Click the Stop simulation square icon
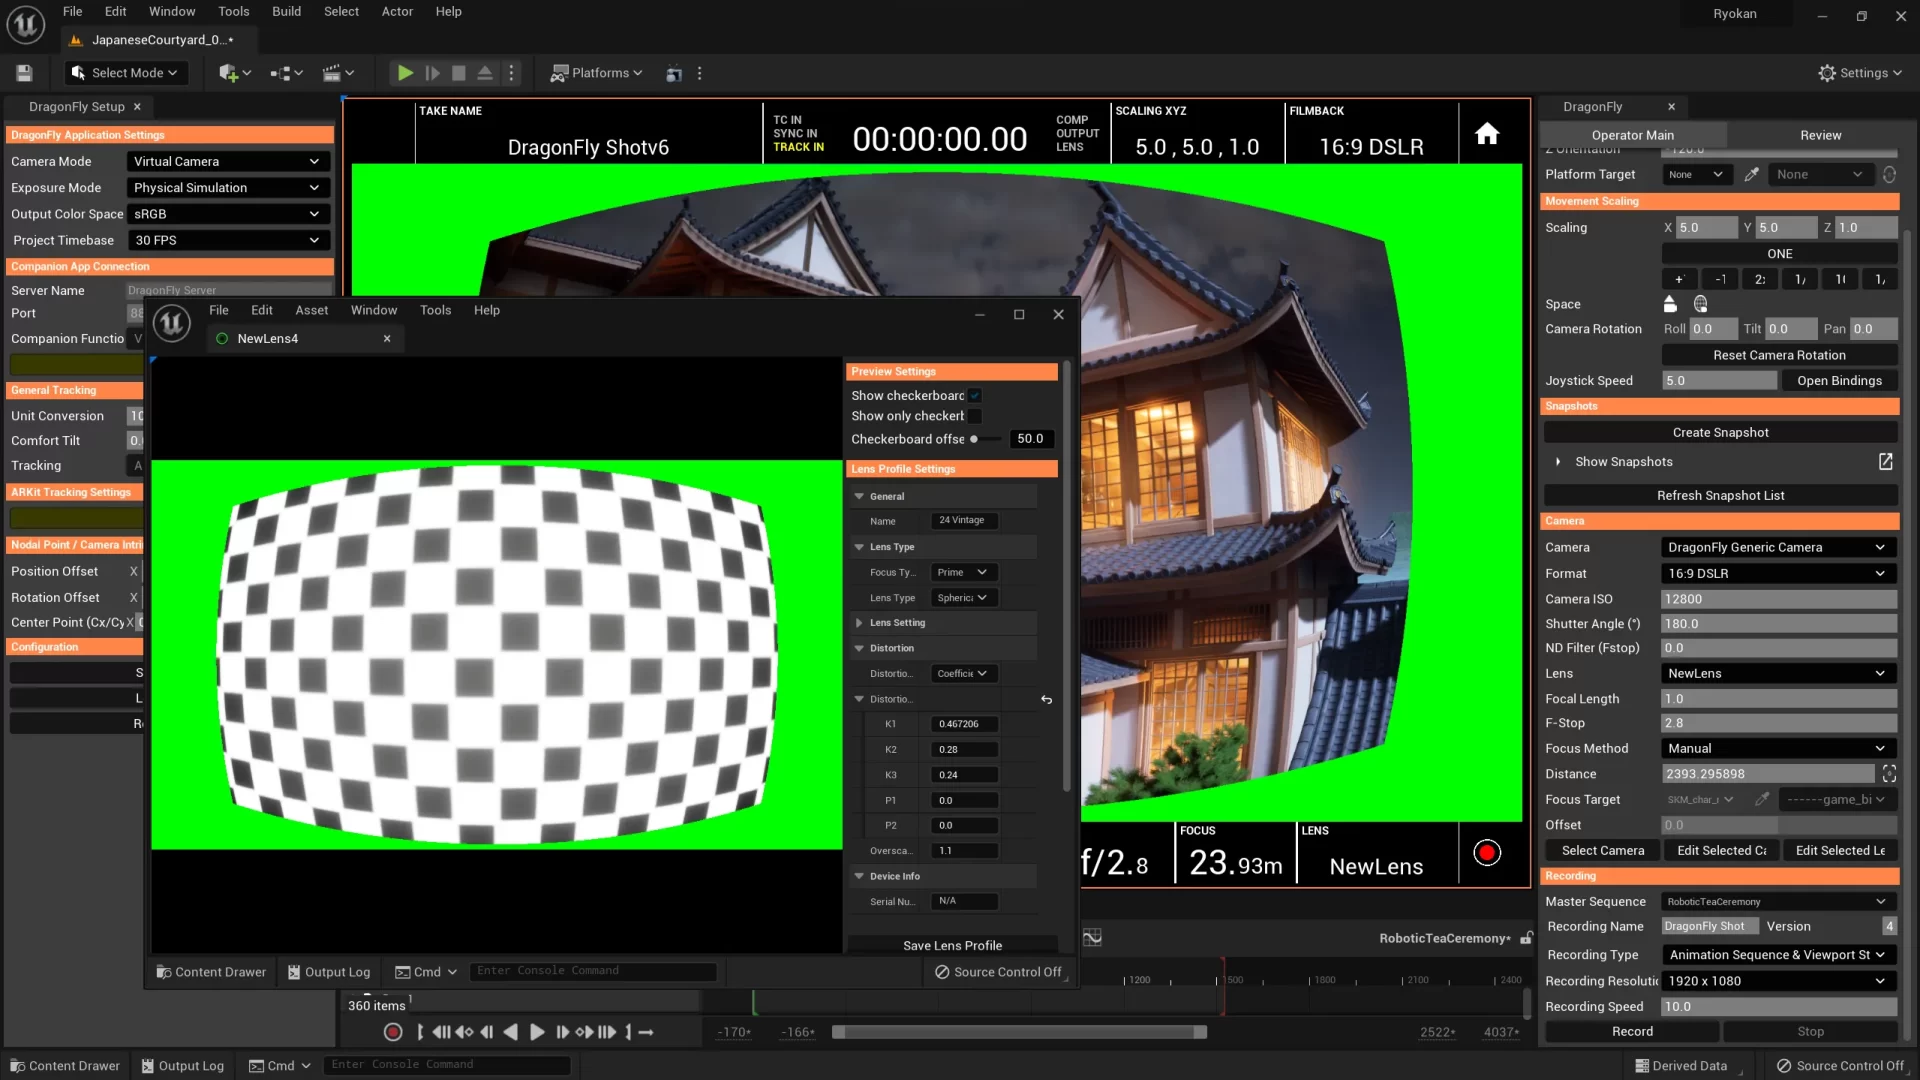Image resolution: width=1920 pixels, height=1080 pixels. [x=459, y=73]
